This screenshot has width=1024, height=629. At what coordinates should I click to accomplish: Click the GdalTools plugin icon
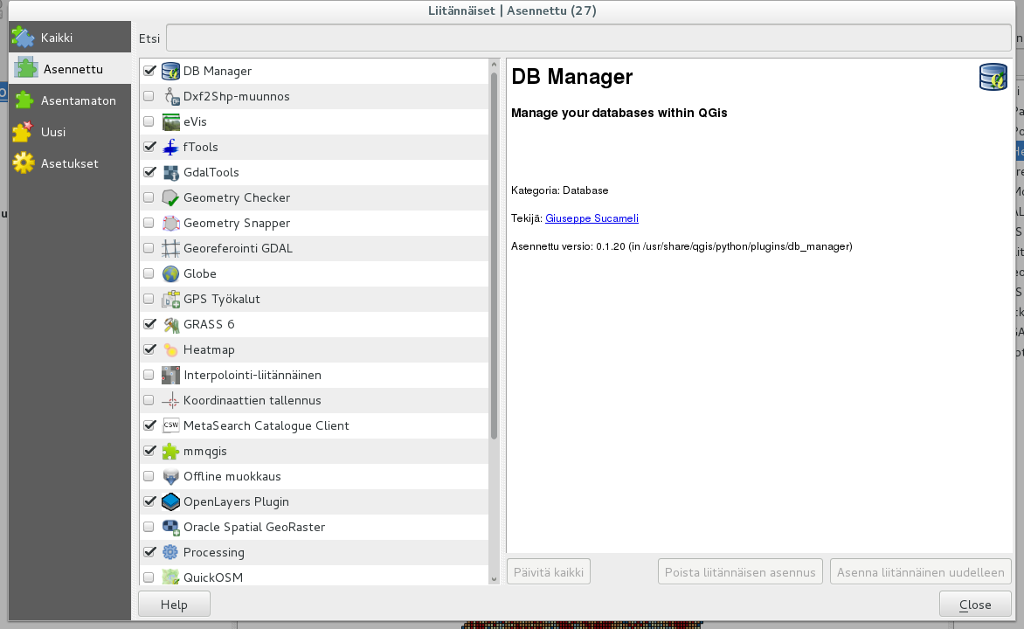click(171, 172)
